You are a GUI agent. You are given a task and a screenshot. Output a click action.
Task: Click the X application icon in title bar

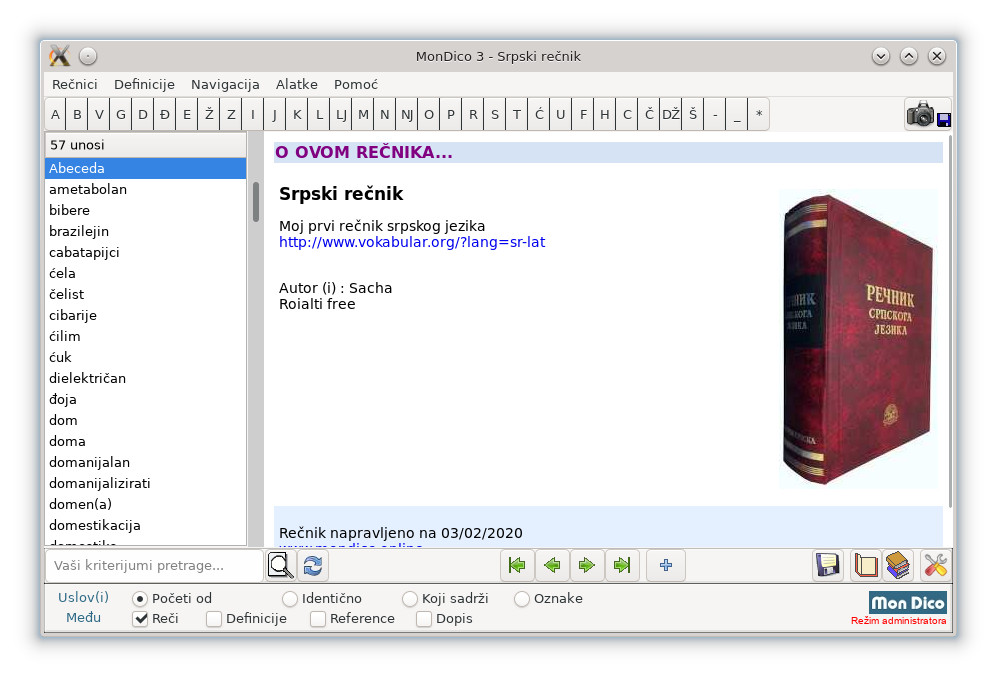click(60, 56)
